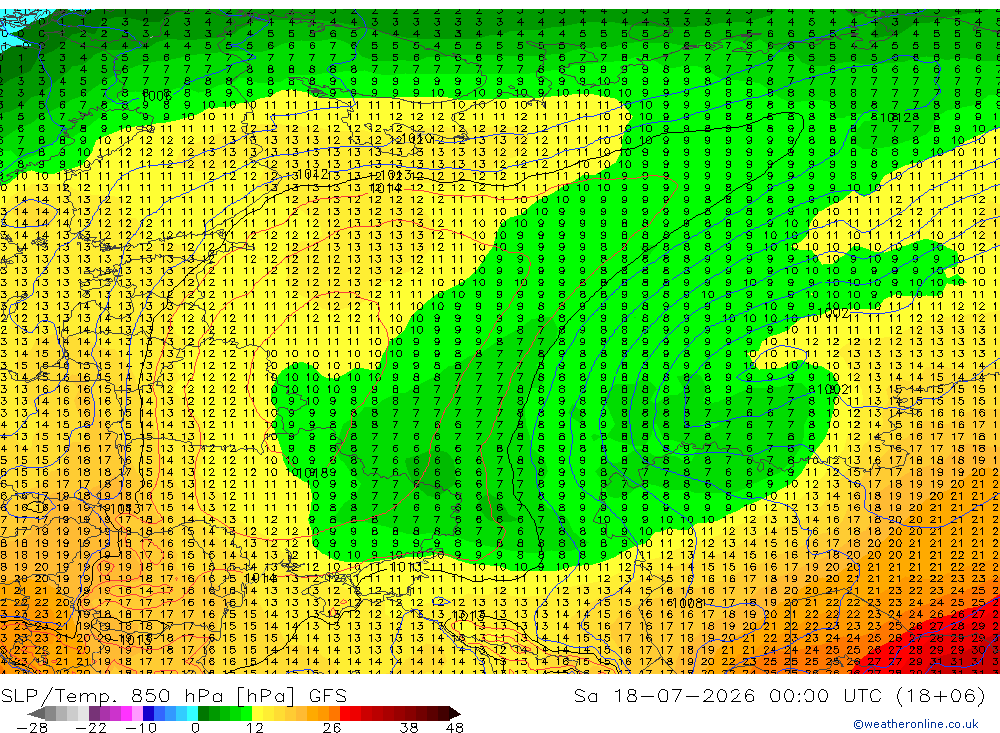This screenshot has width=1000, height=733.
Task: Click the gray left arrow of the color scale
Action: (x=36, y=714)
